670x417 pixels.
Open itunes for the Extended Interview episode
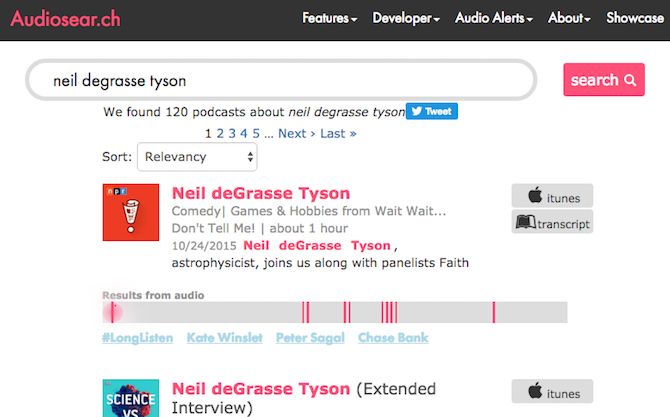(x=552, y=391)
